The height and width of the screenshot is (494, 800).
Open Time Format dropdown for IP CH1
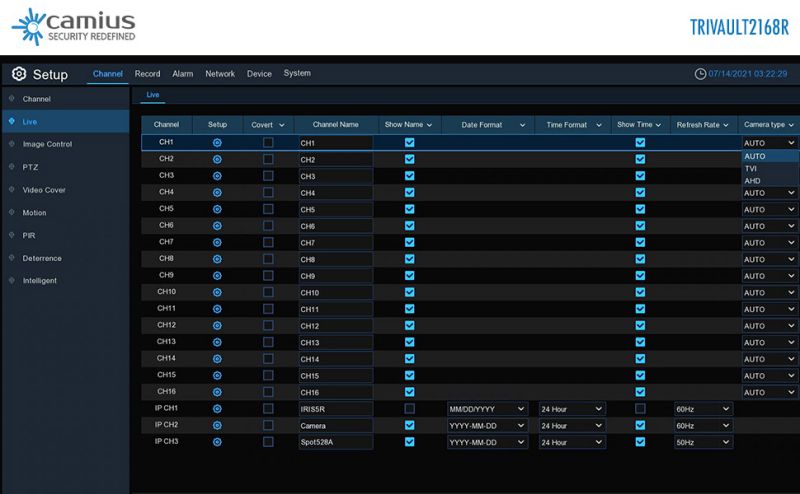(572, 409)
